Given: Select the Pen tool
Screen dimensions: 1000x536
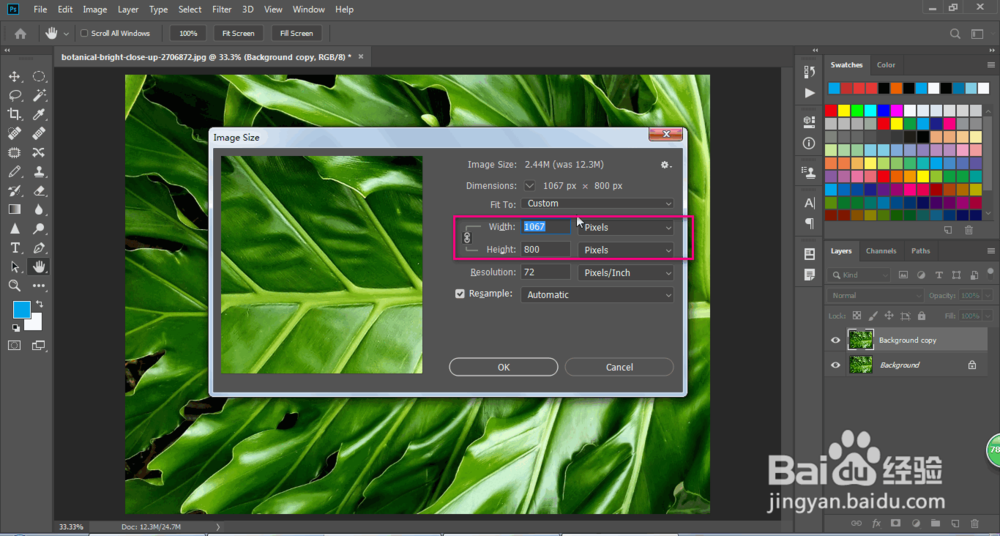Looking at the screenshot, I should click(x=39, y=248).
